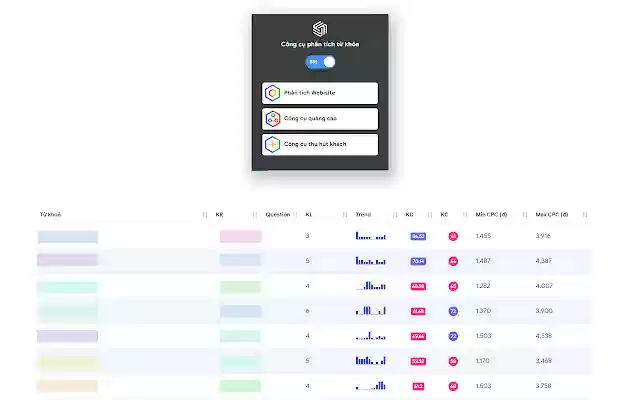Select the Max CPC value 3,916

pyautogui.click(x=543, y=236)
